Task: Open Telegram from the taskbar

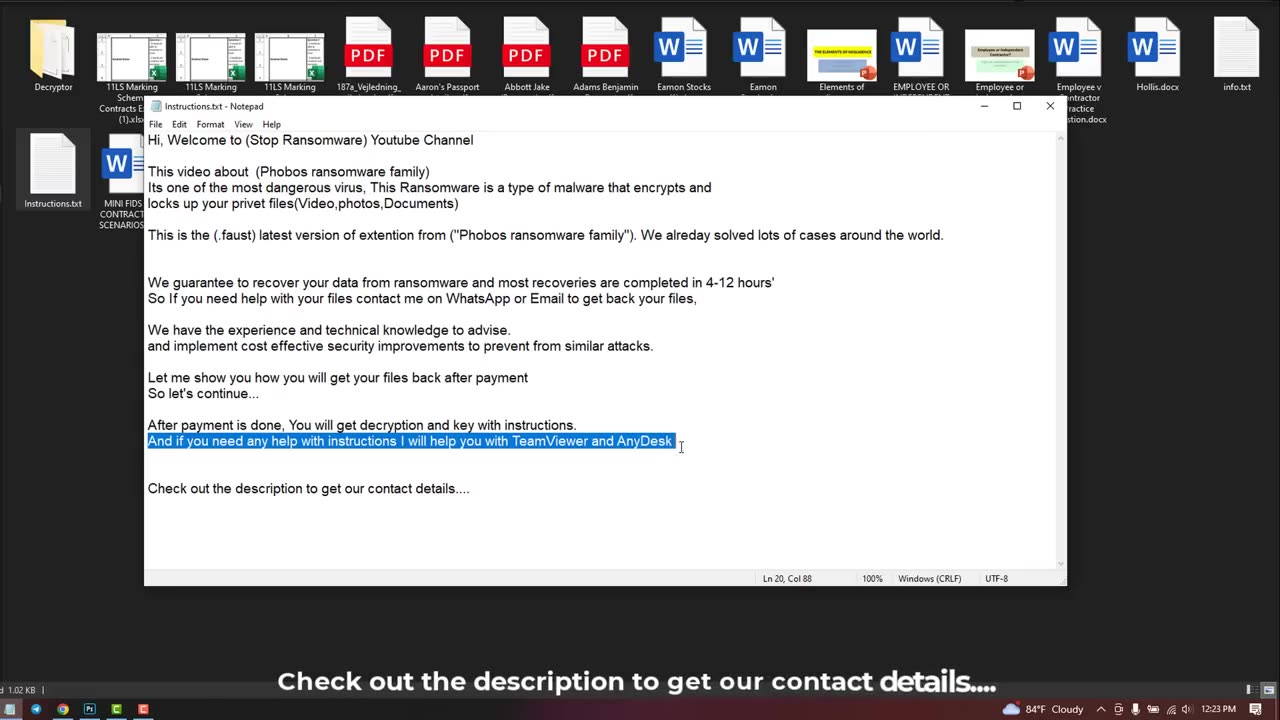Action: (x=36, y=709)
